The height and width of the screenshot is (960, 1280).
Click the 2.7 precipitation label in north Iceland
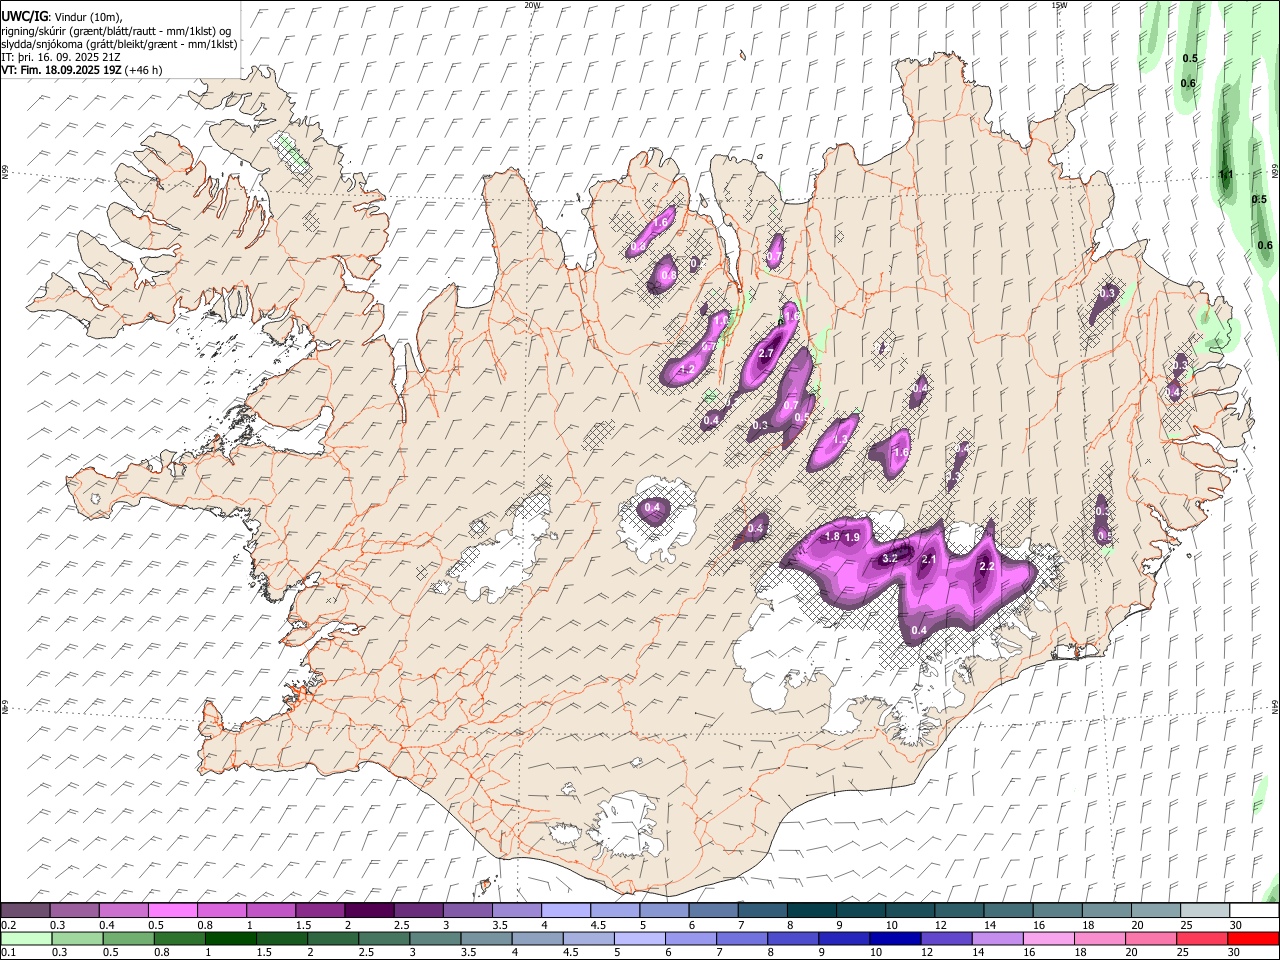[767, 354]
